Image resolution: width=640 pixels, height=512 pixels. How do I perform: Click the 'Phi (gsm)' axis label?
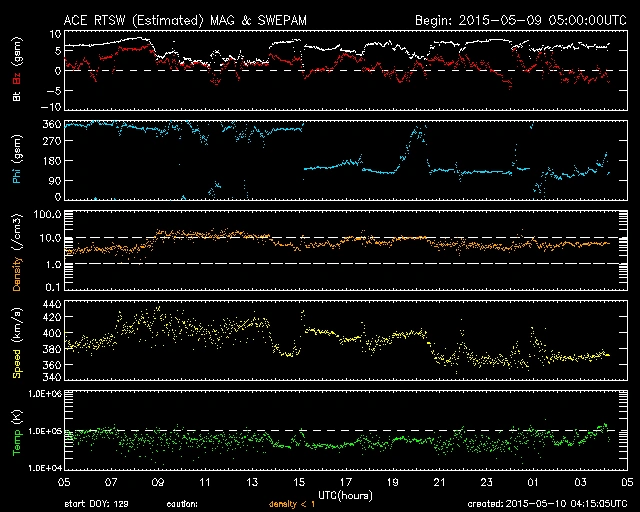pyautogui.click(x=17, y=159)
